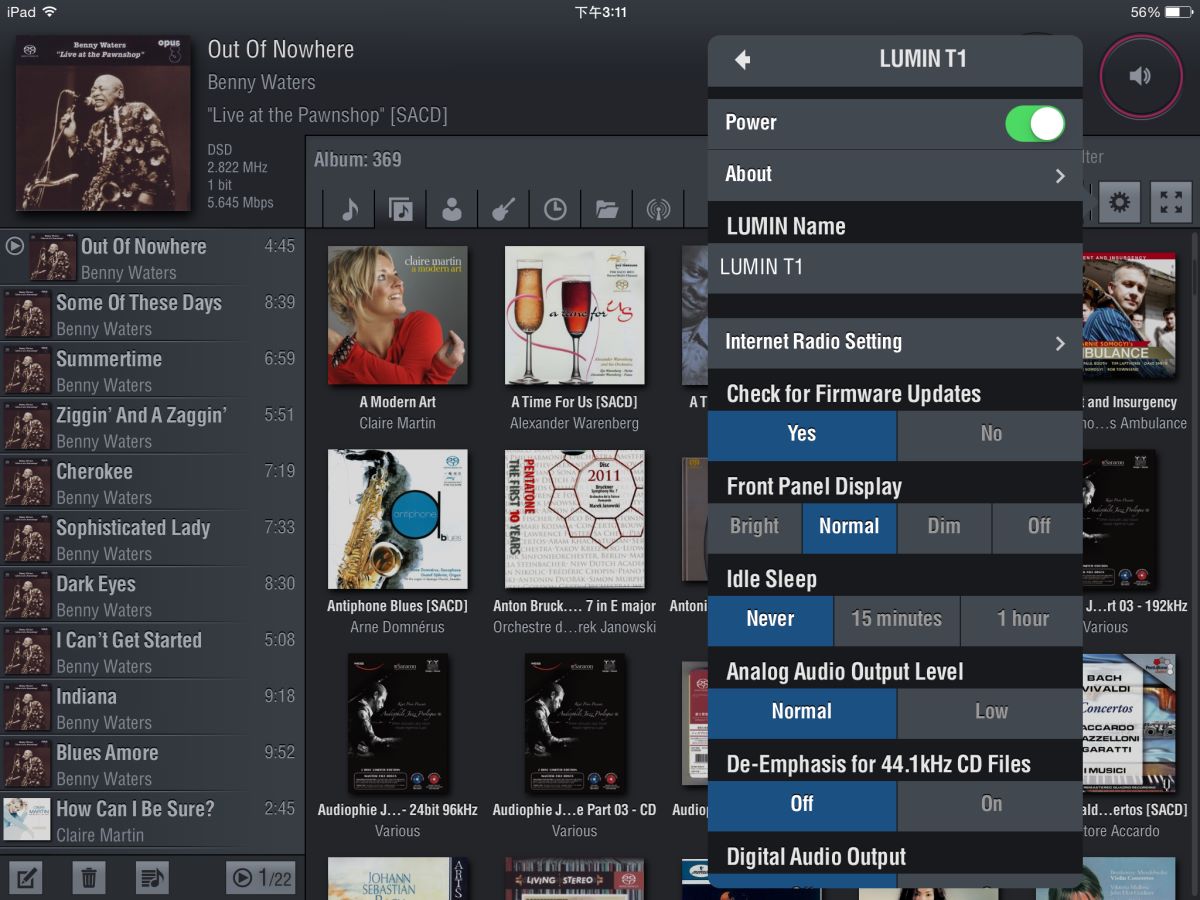Open the now-playing Live at the Pawnshop cover
Screen dimensions: 1200x900
coord(103,123)
